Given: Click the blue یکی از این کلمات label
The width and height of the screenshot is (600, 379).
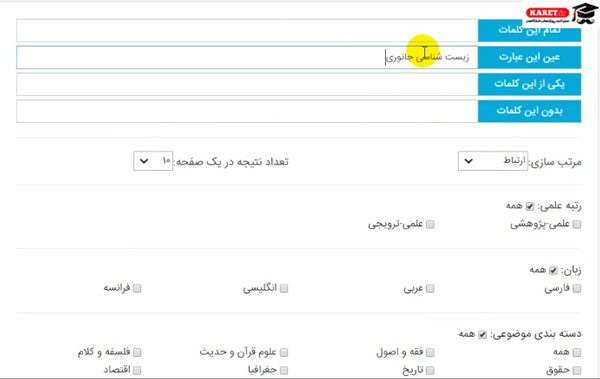Looking at the screenshot, I should tap(530, 84).
